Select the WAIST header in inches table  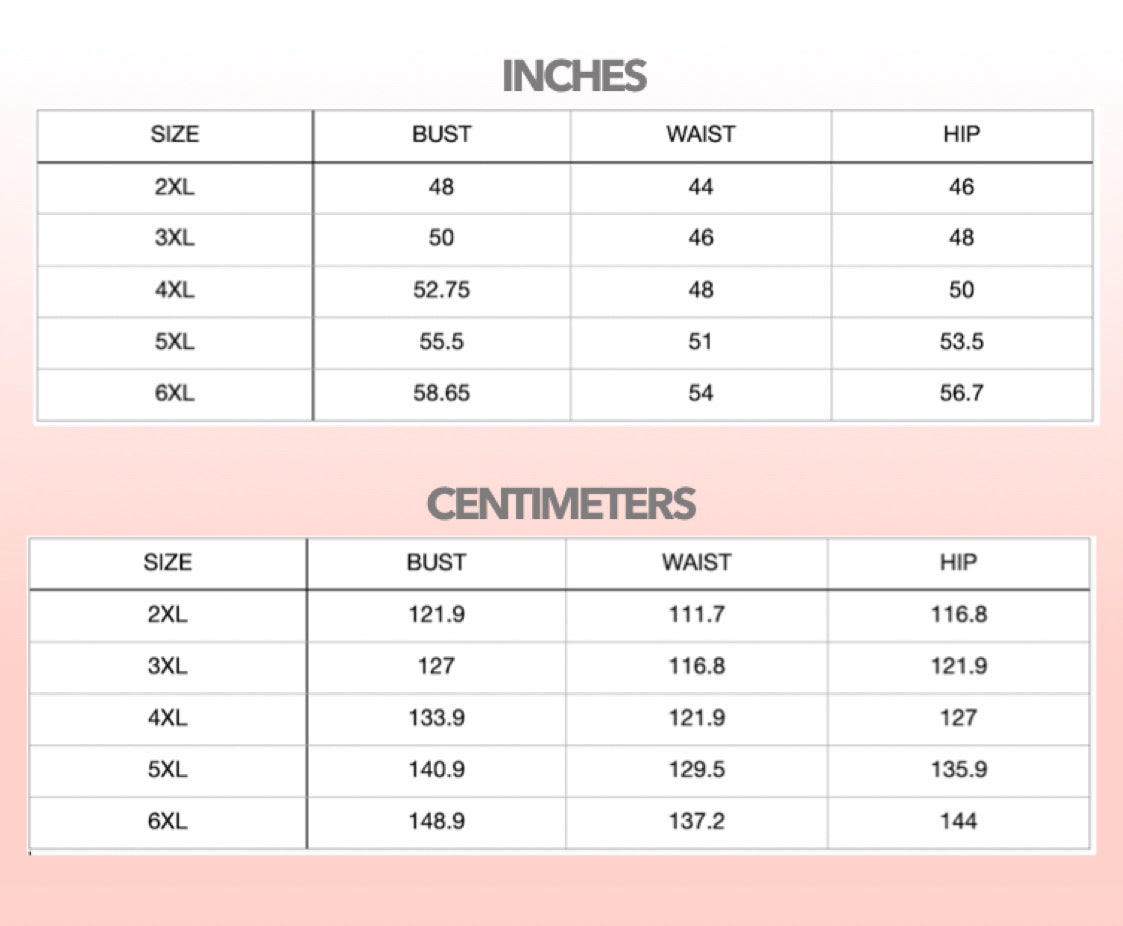pyautogui.click(x=700, y=134)
